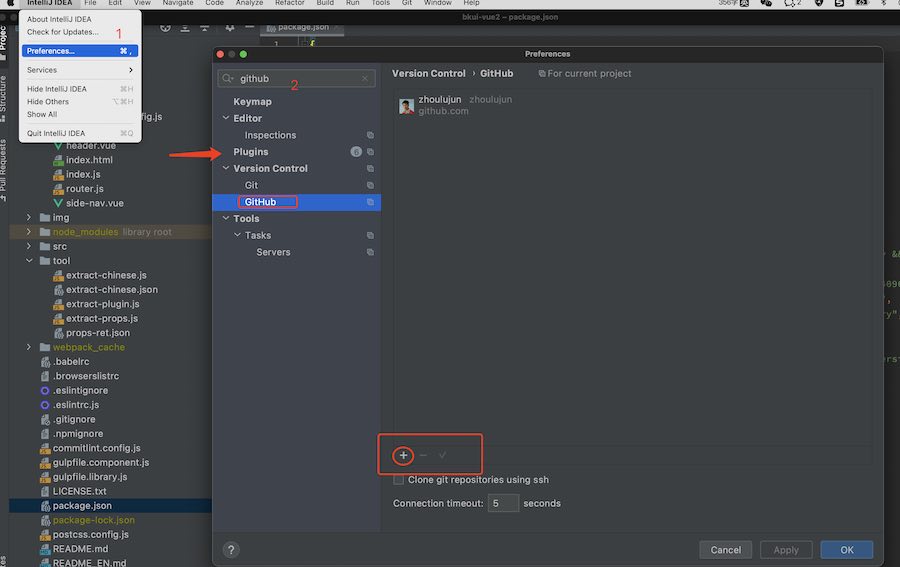Click the Connection timeout input field

coord(503,503)
